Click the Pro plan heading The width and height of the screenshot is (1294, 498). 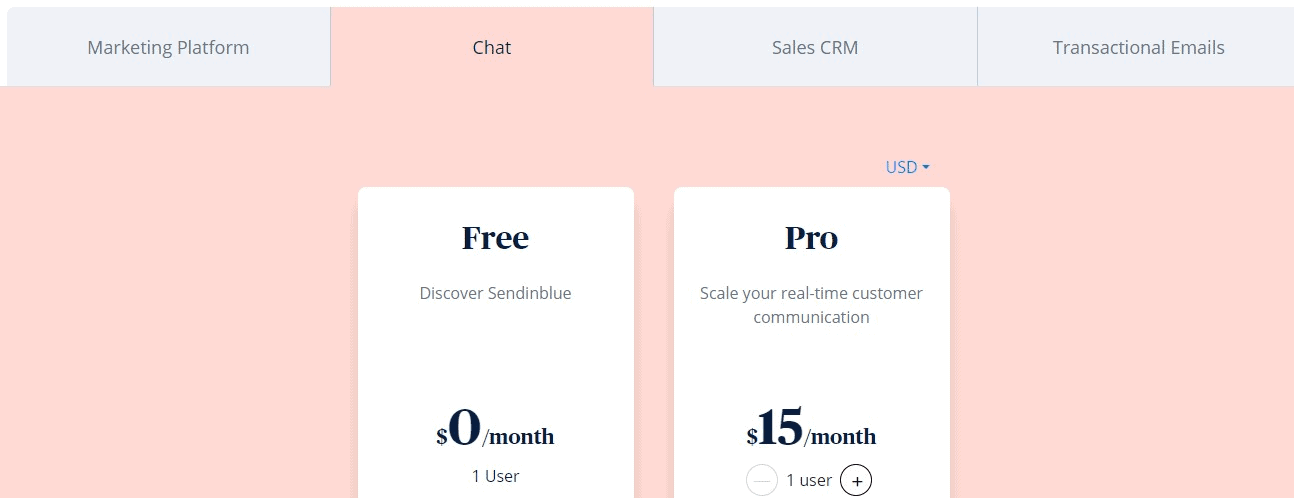click(x=811, y=238)
